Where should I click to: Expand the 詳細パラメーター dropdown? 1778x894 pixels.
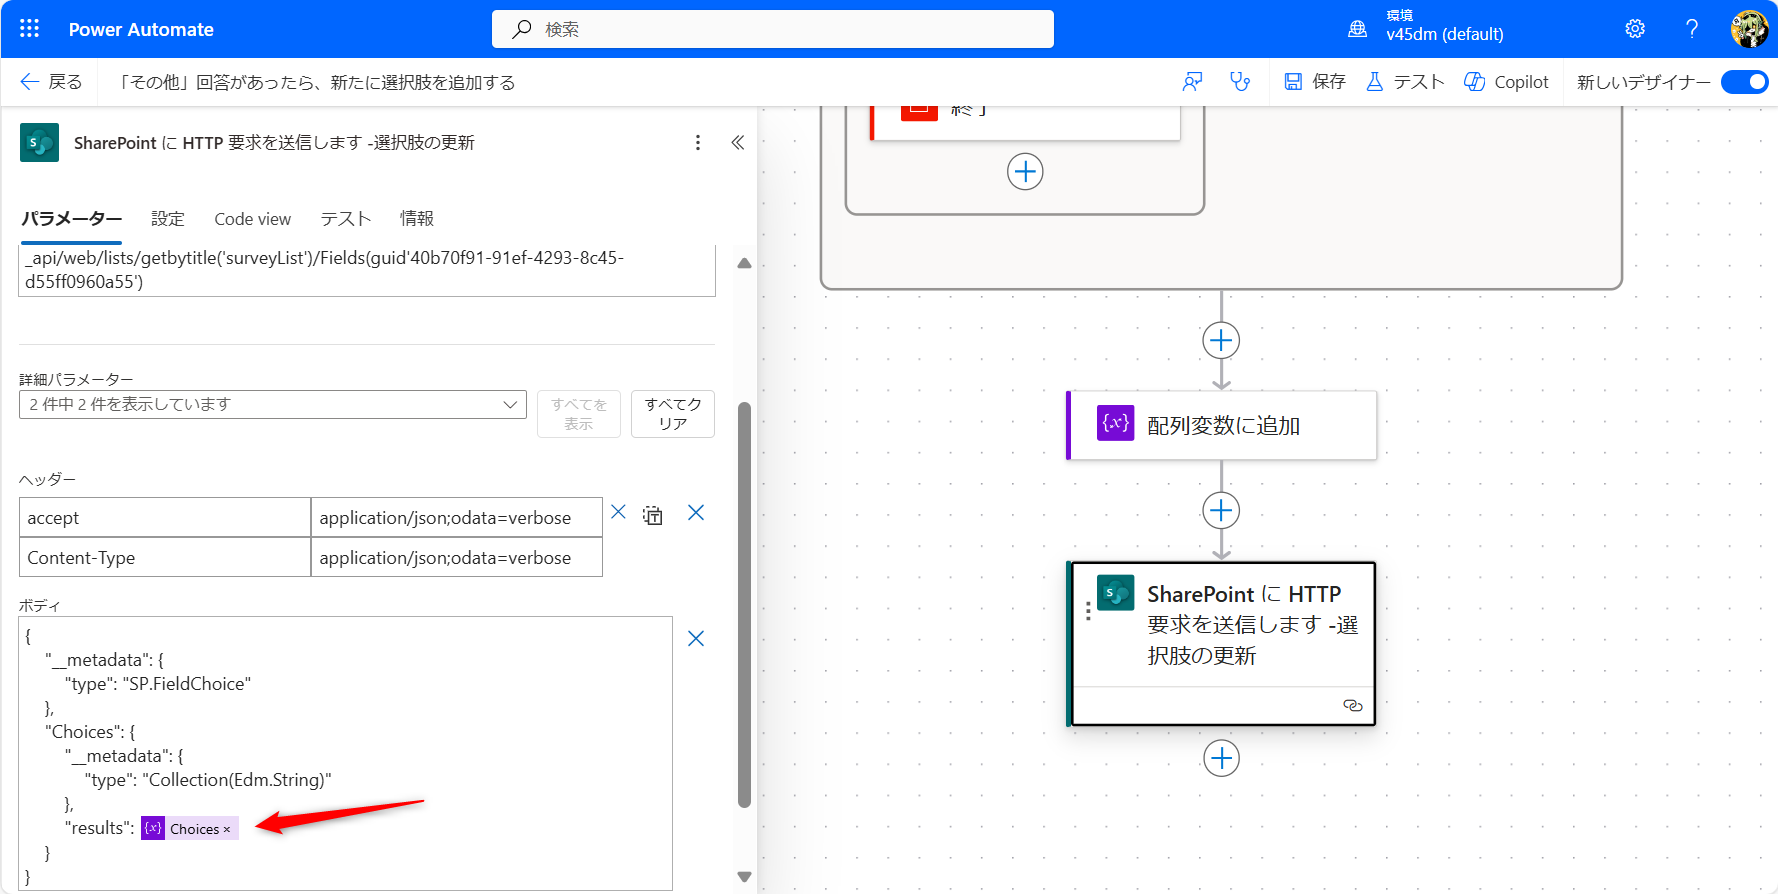pos(273,404)
